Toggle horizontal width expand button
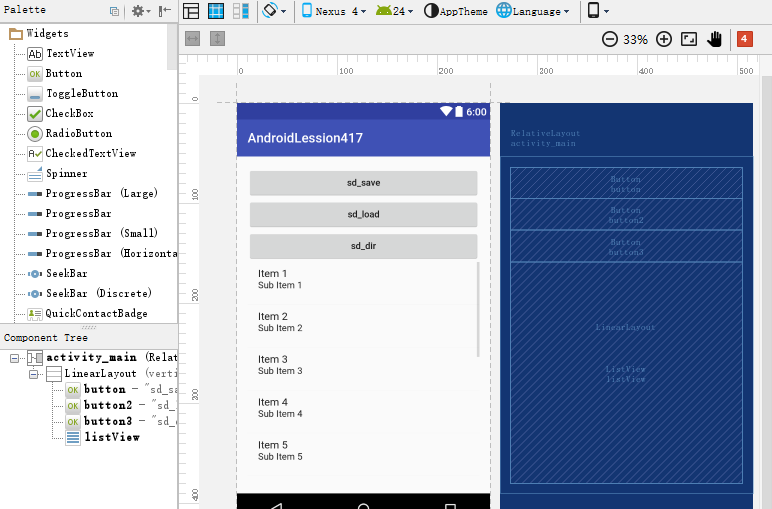The height and width of the screenshot is (509, 772). point(193,38)
